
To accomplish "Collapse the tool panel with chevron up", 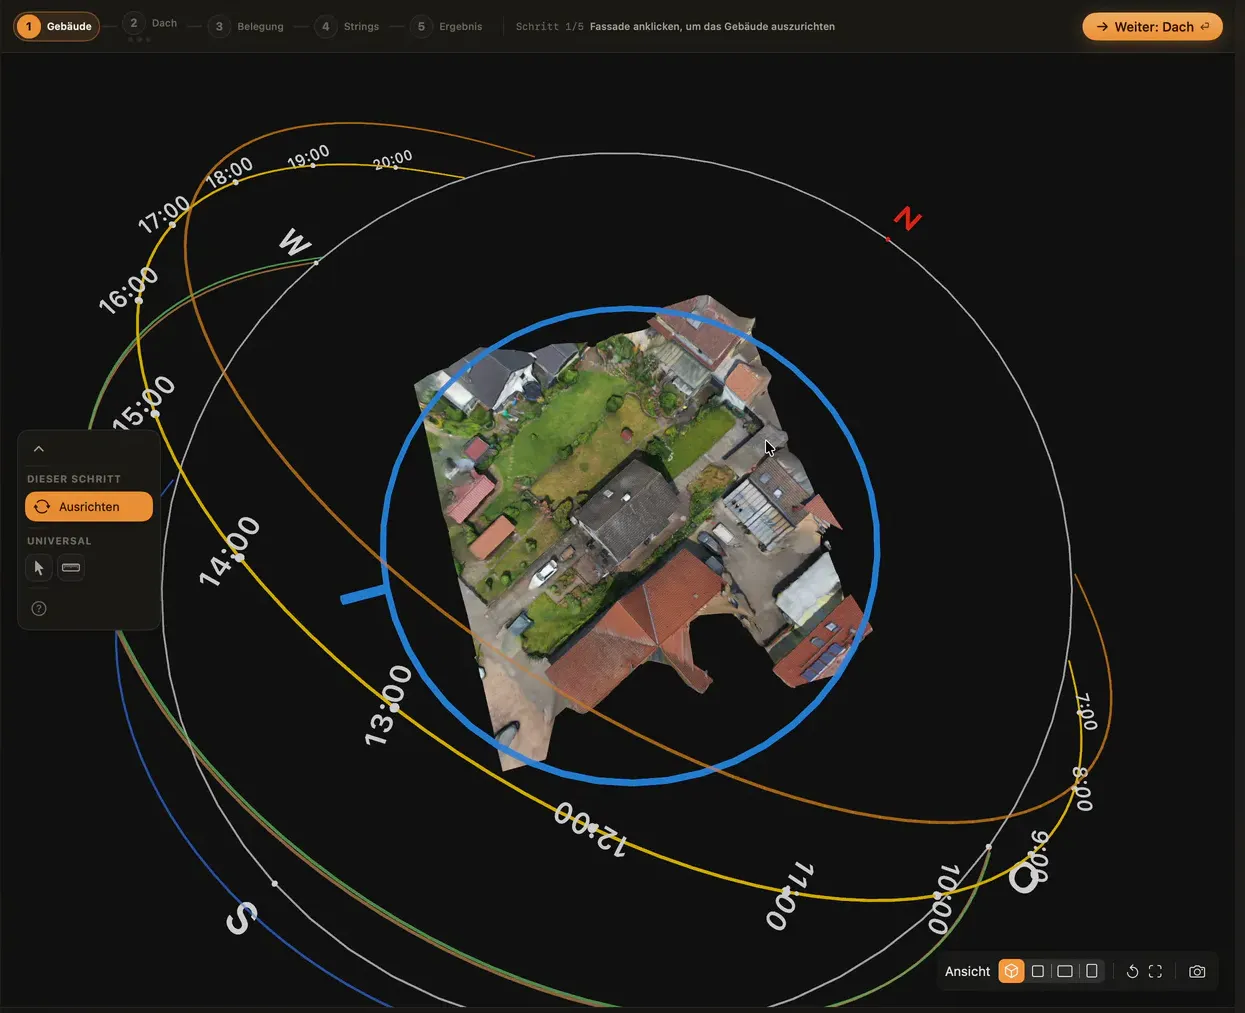I will [39, 449].
